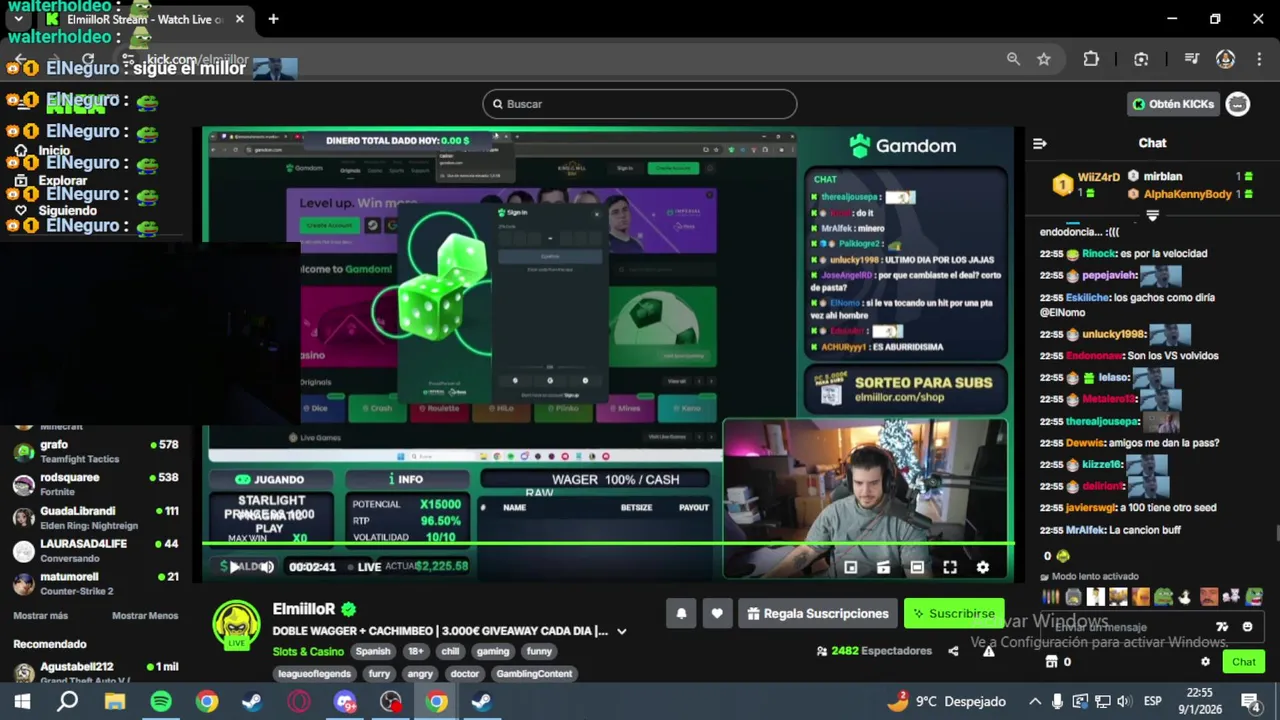Open Chrome profile avatar
Image resolution: width=1280 pixels, height=720 pixels.
1225,60
